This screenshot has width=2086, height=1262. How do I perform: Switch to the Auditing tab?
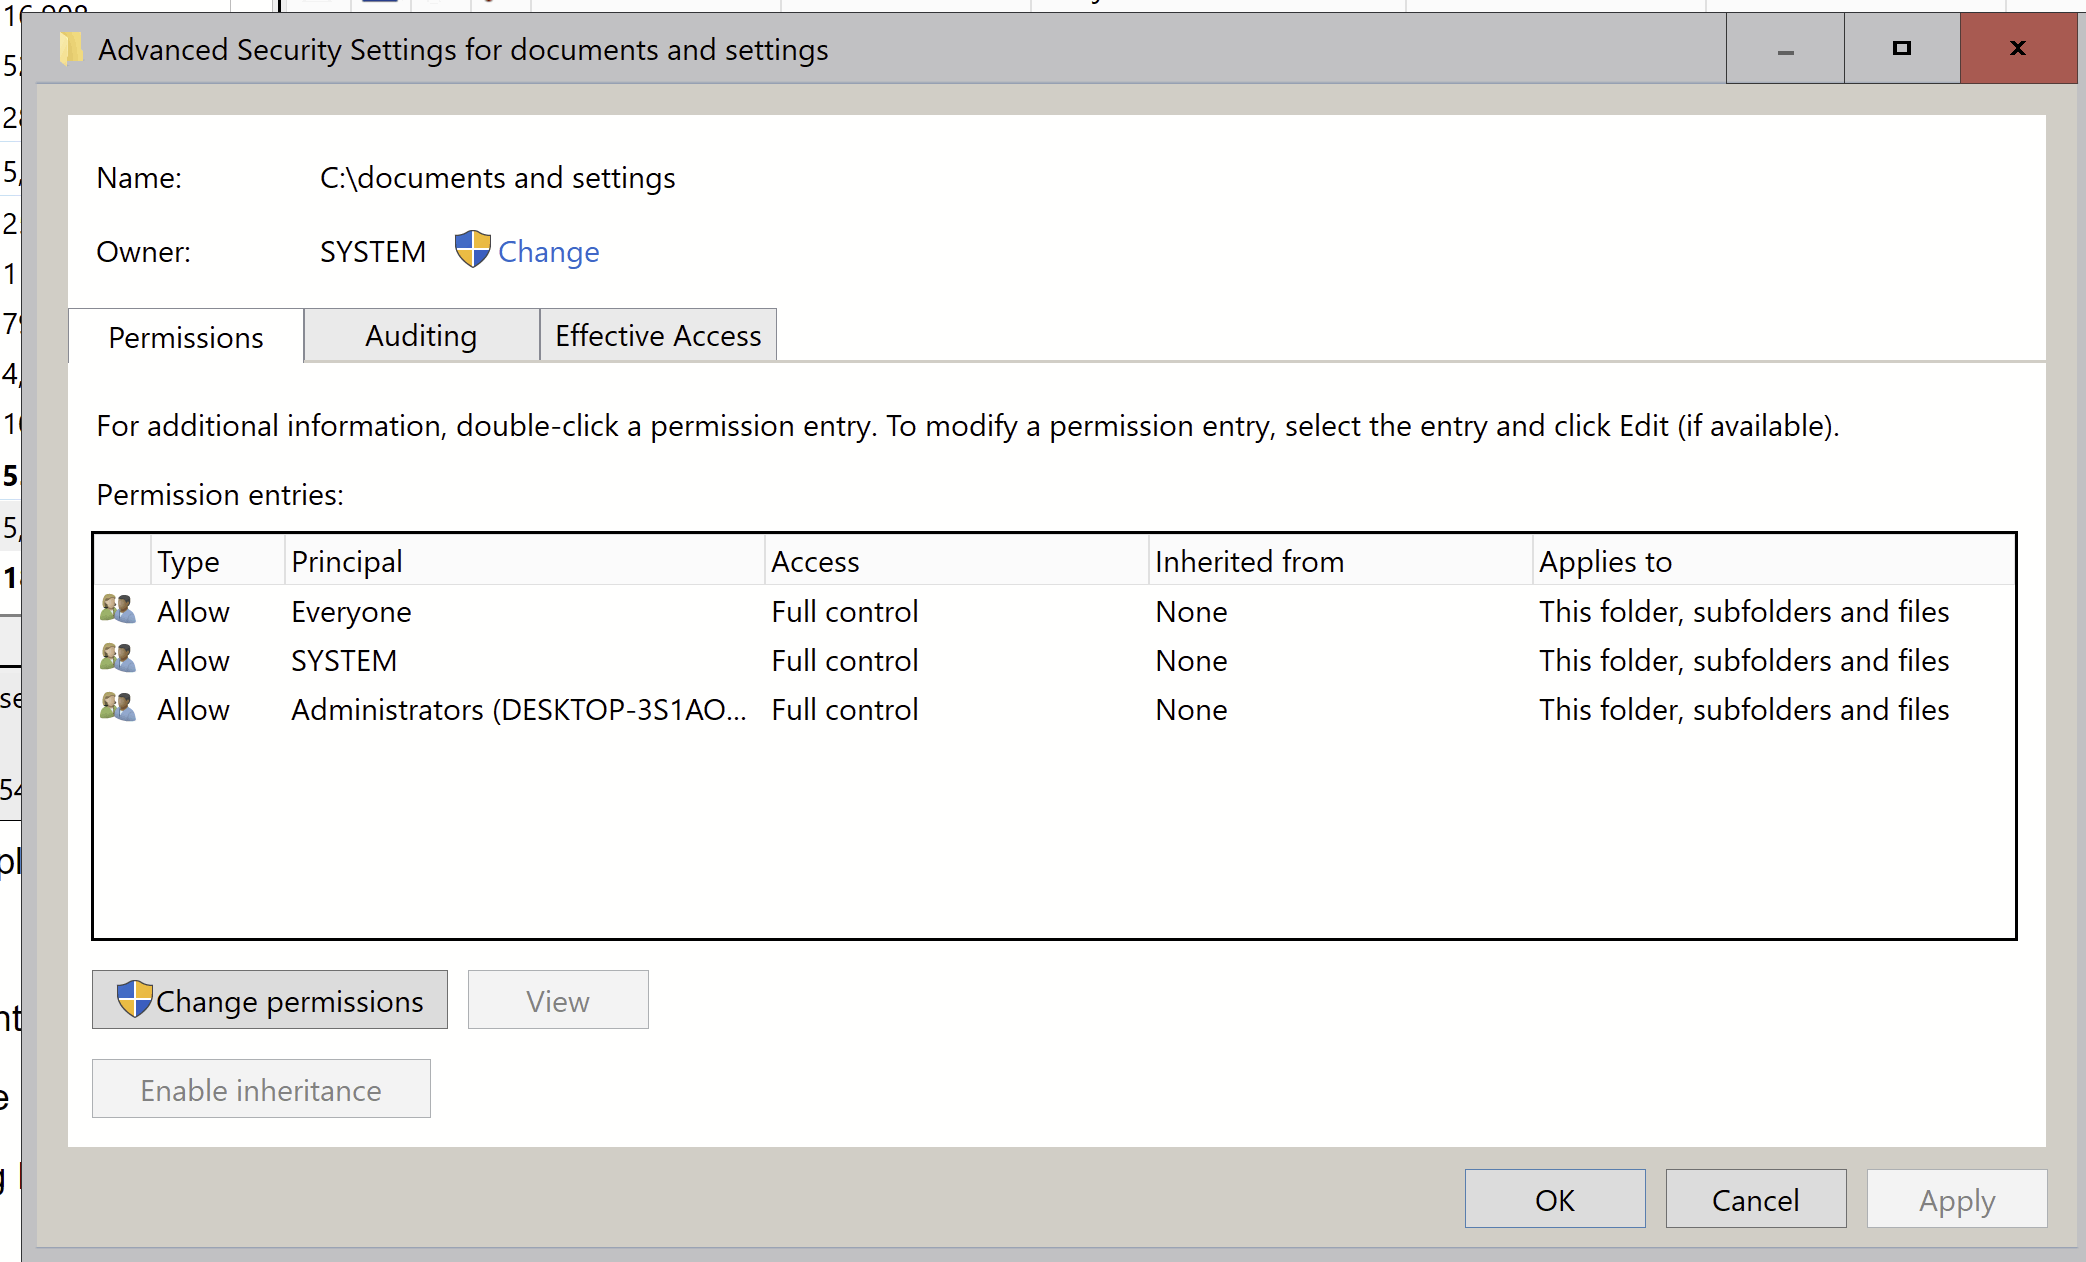pyautogui.click(x=421, y=336)
